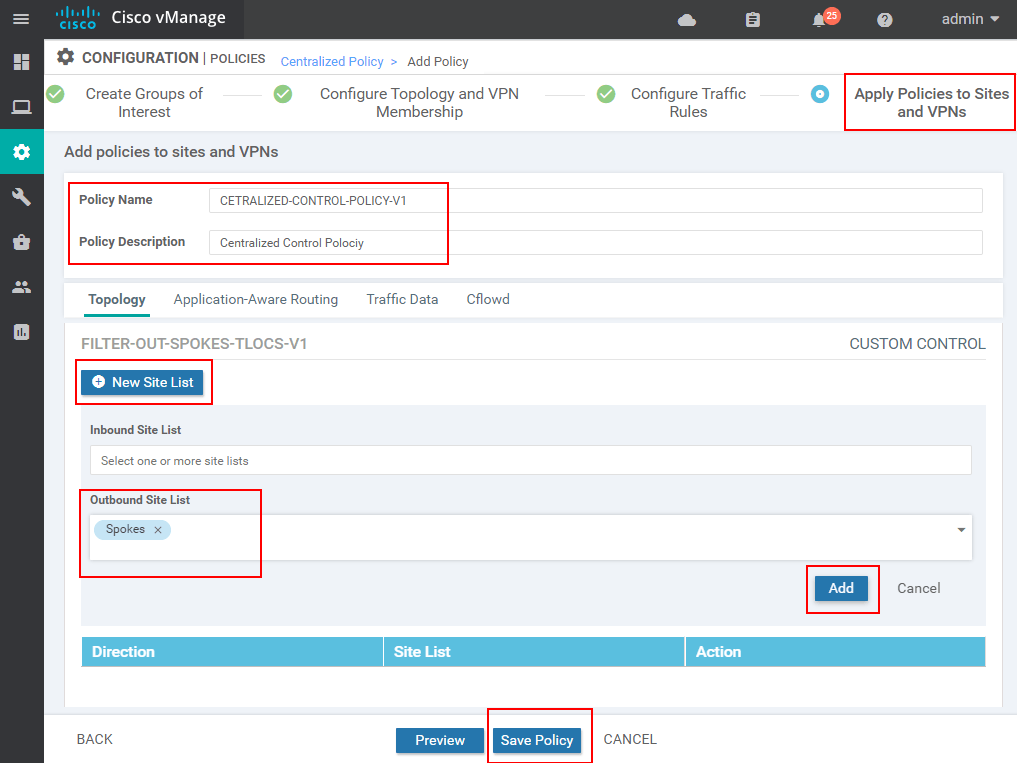The image size is (1017, 763).
Task: Open the Maintenance briefcase sidebar icon
Action: [x=21, y=242]
